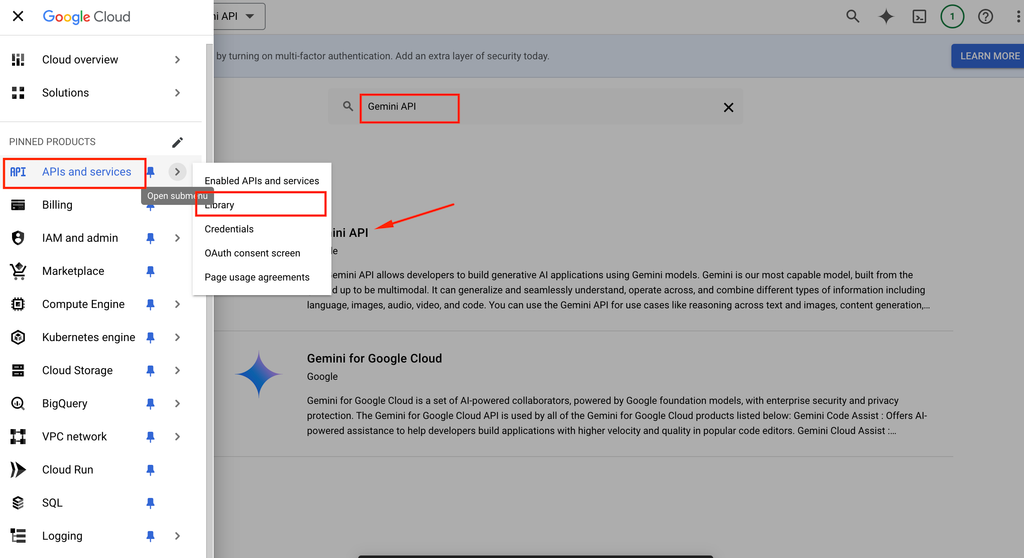
Task: Clear the Gemini API search text
Action: 728,107
